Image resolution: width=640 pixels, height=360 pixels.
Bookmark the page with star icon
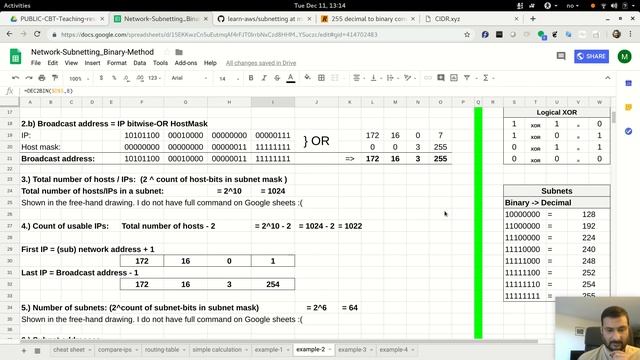point(467,35)
